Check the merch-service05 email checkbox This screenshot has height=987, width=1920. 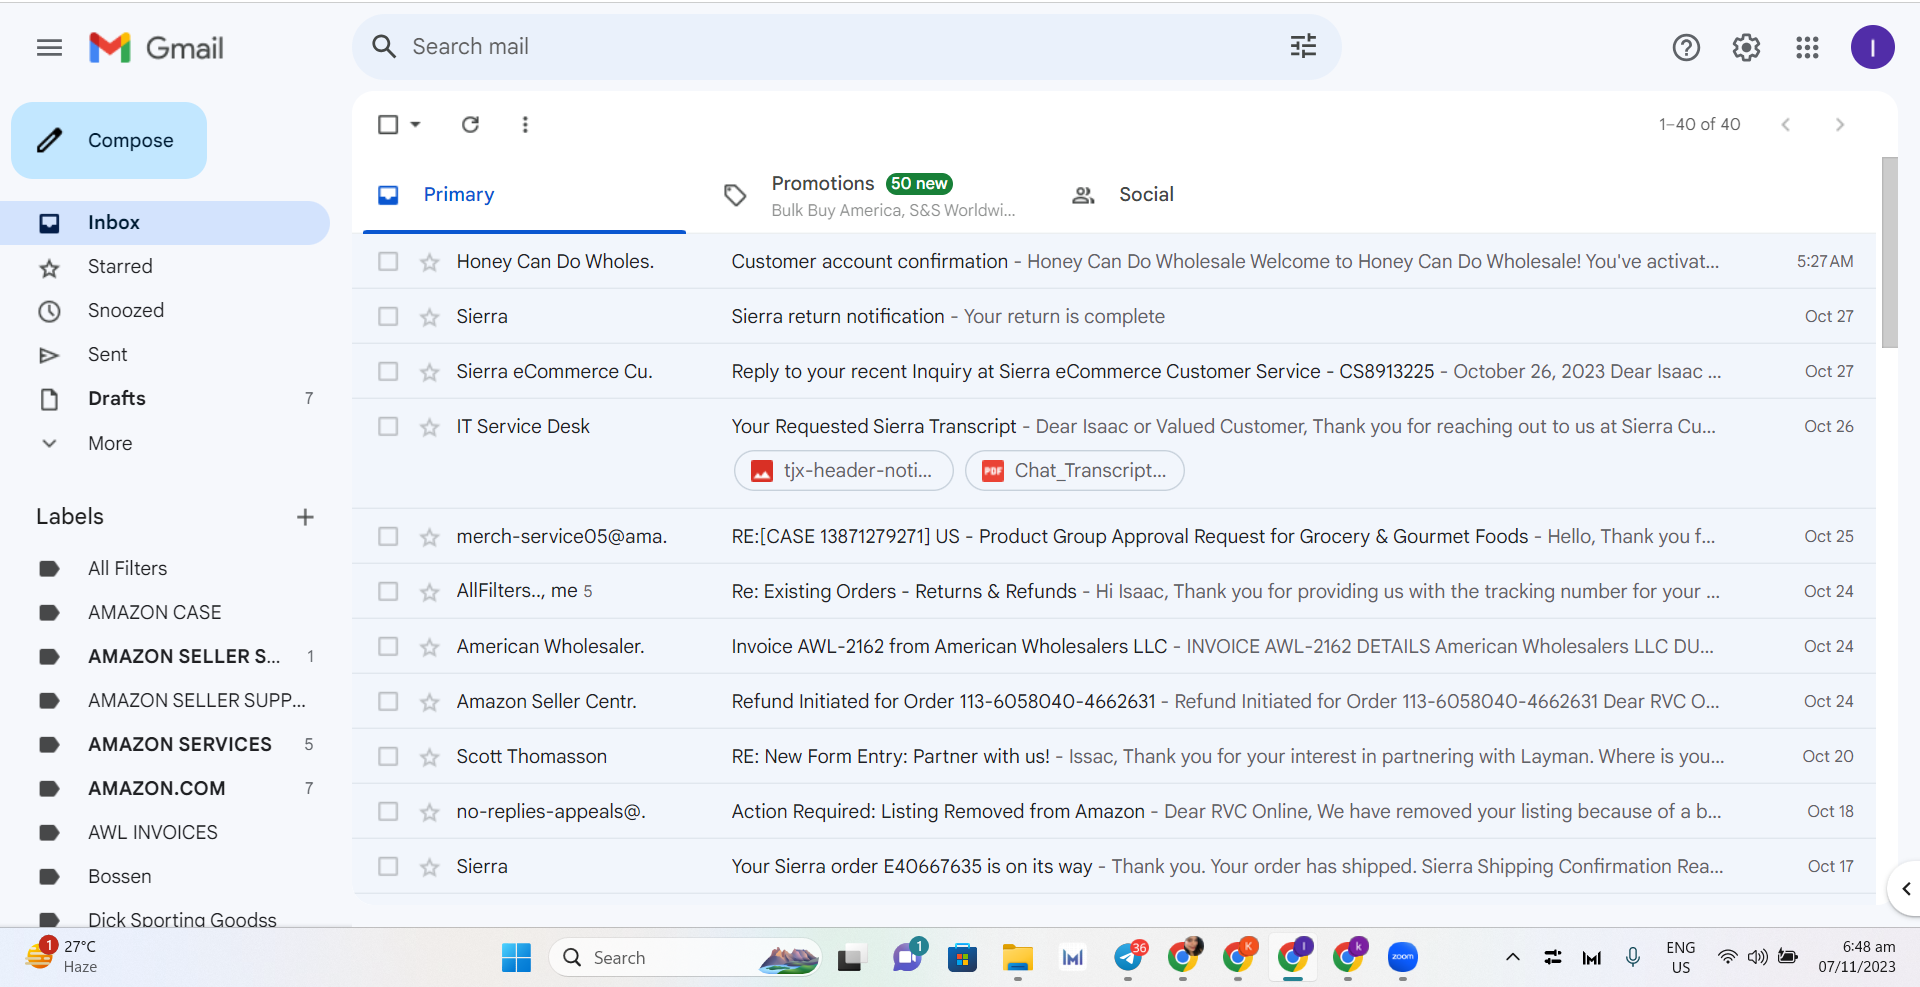pos(388,536)
